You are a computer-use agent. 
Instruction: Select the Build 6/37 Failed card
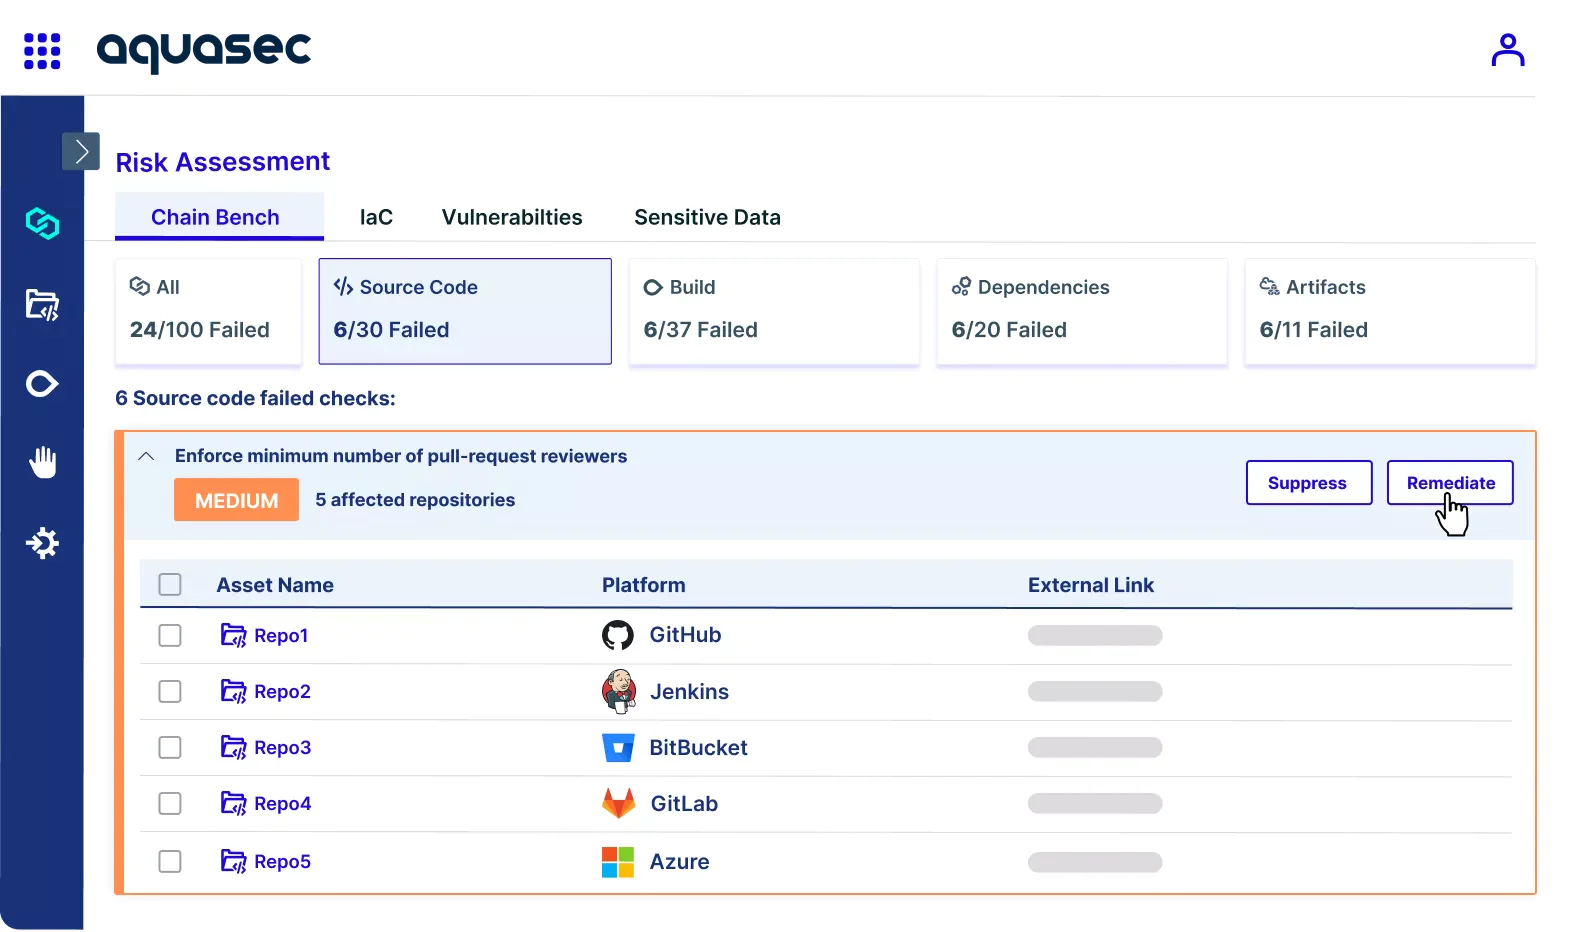tap(774, 311)
